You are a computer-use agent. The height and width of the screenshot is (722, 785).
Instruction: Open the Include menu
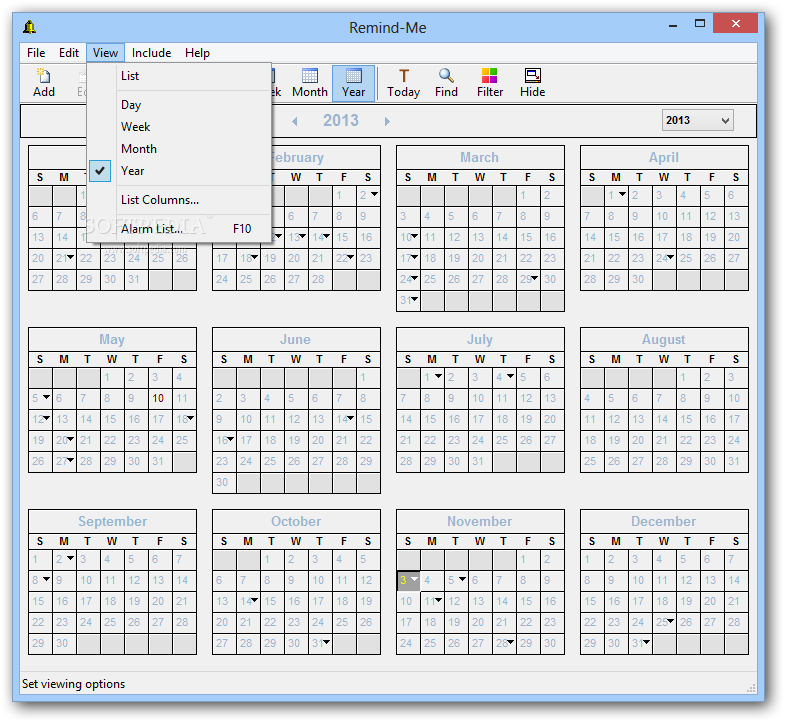(151, 53)
